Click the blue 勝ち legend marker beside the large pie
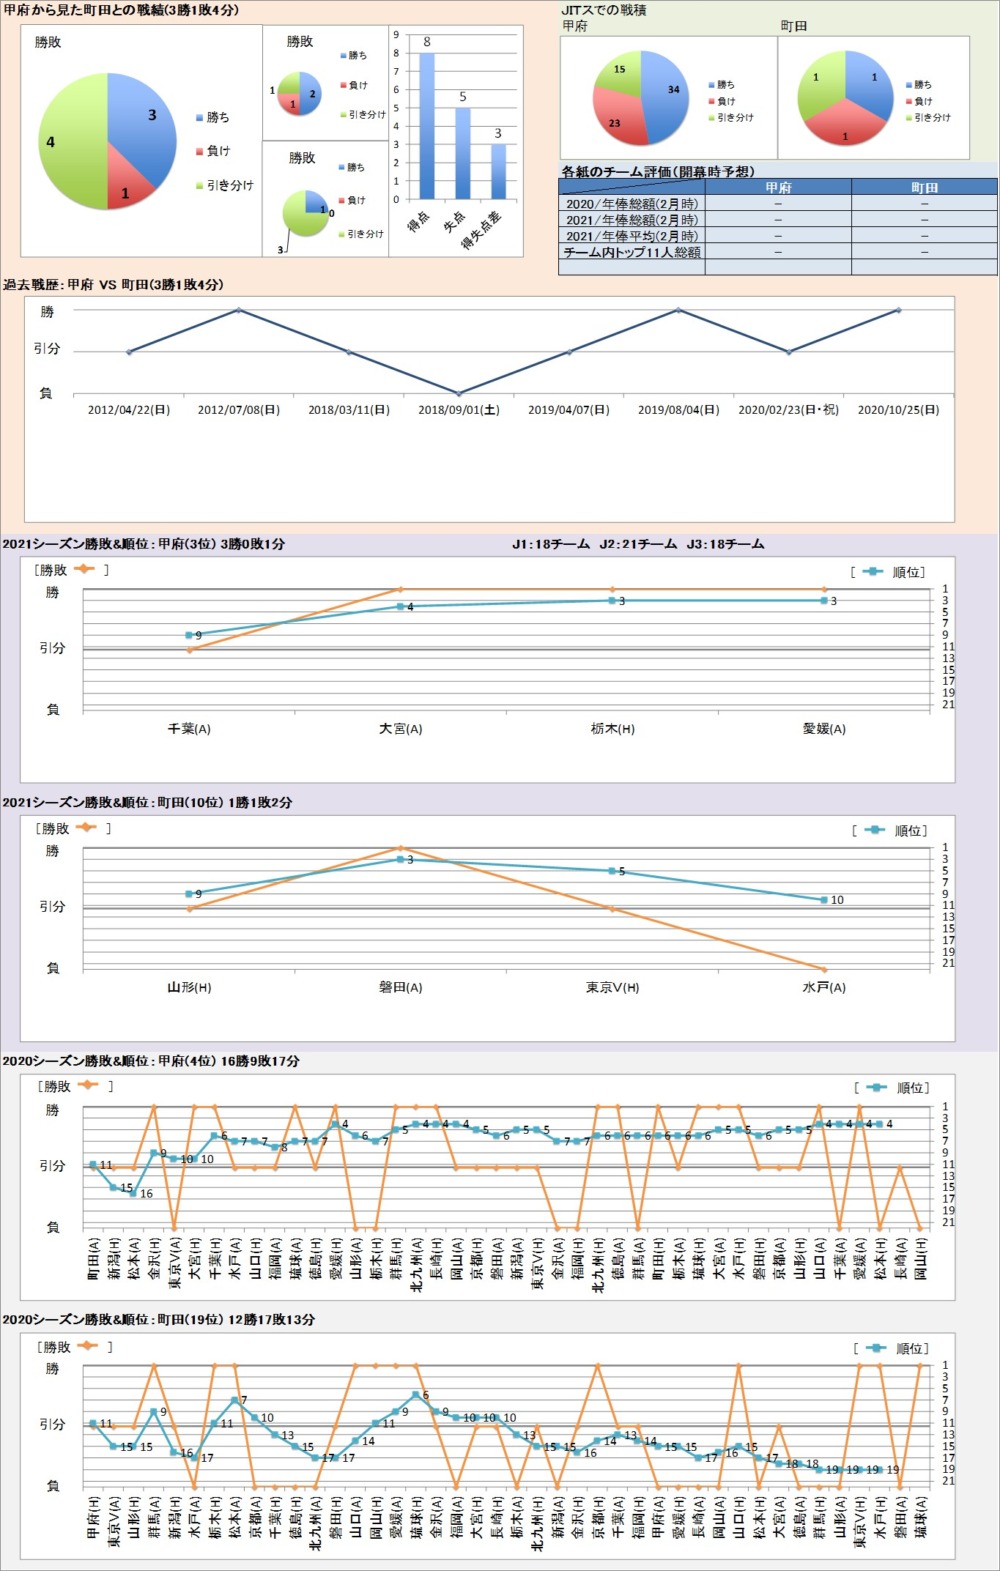Screen dimensions: 1000x1571 (200, 118)
